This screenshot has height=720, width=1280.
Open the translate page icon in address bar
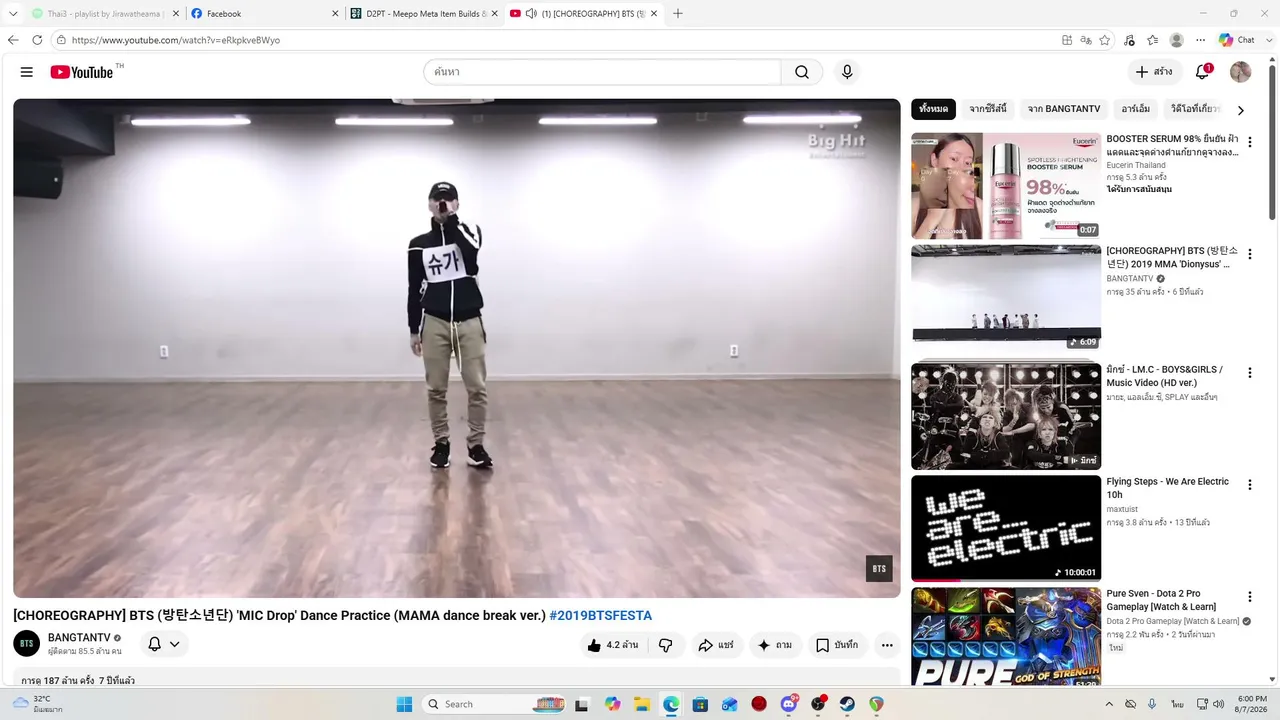[1086, 40]
